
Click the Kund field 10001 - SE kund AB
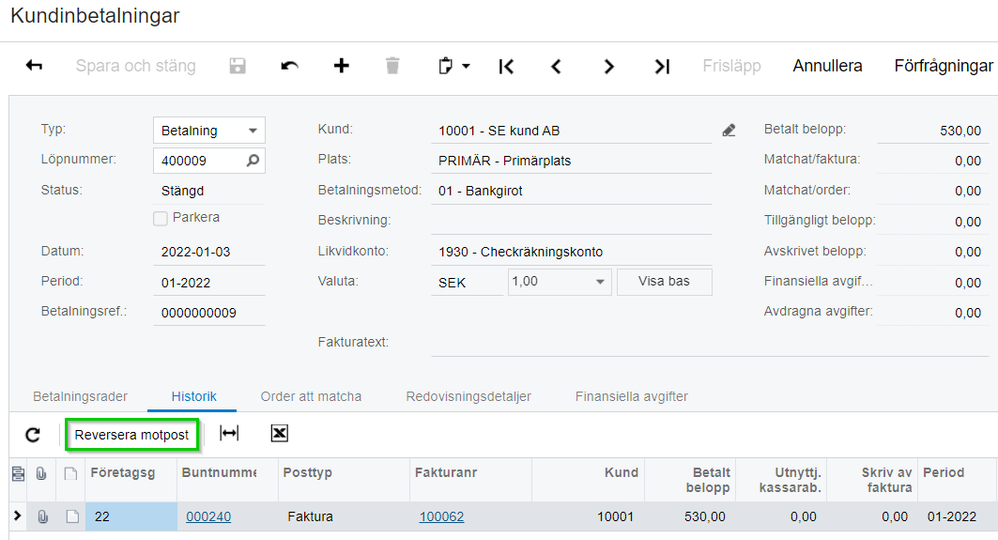point(571,131)
